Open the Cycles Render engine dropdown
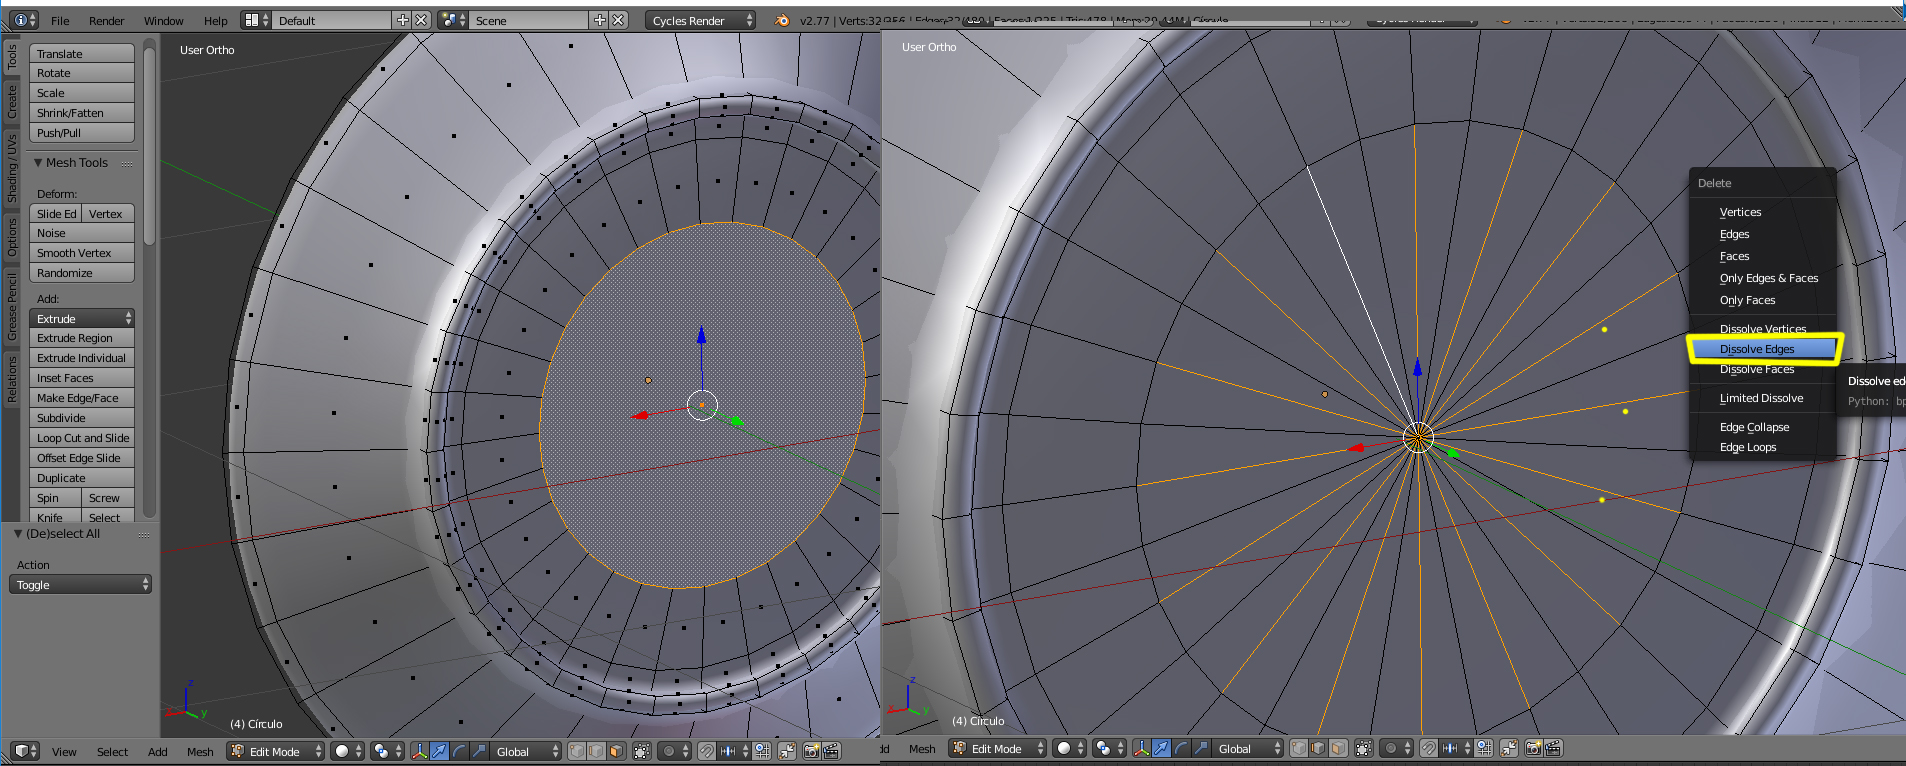The height and width of the screenshot is (766, 1906). (x=700, y=20)
